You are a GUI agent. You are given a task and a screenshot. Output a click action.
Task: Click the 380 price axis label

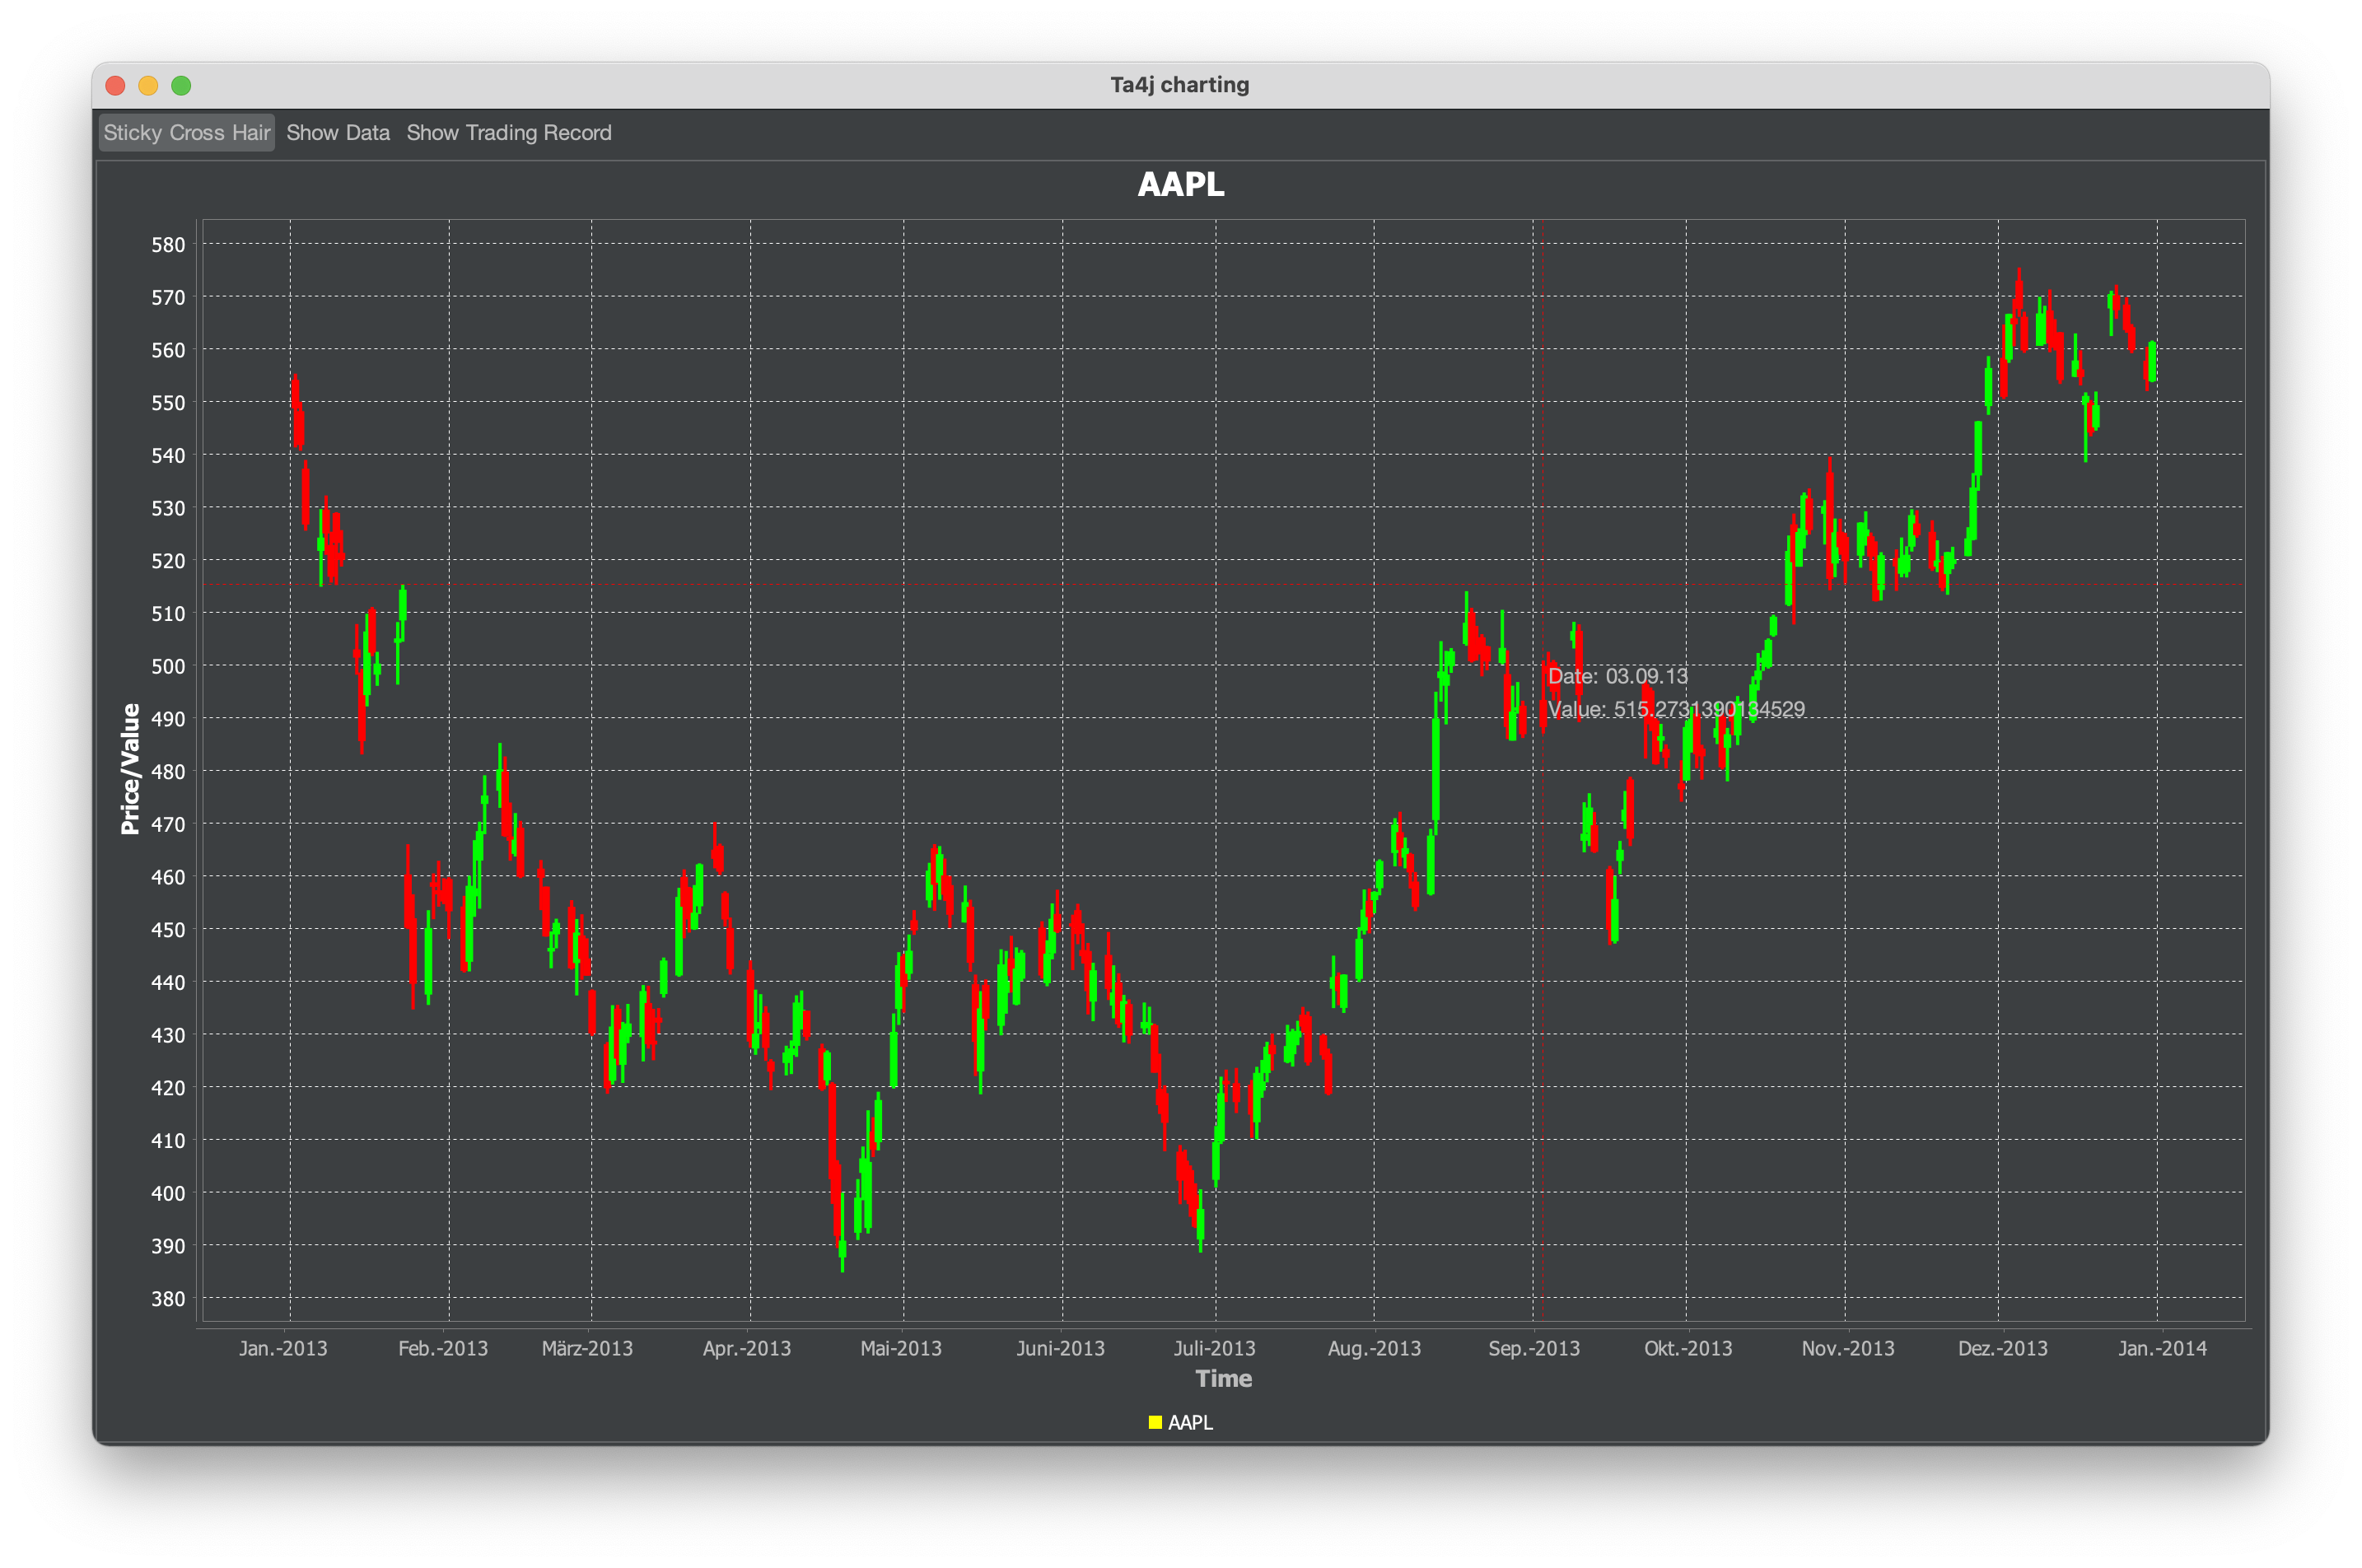click(x=168, y=1299)
